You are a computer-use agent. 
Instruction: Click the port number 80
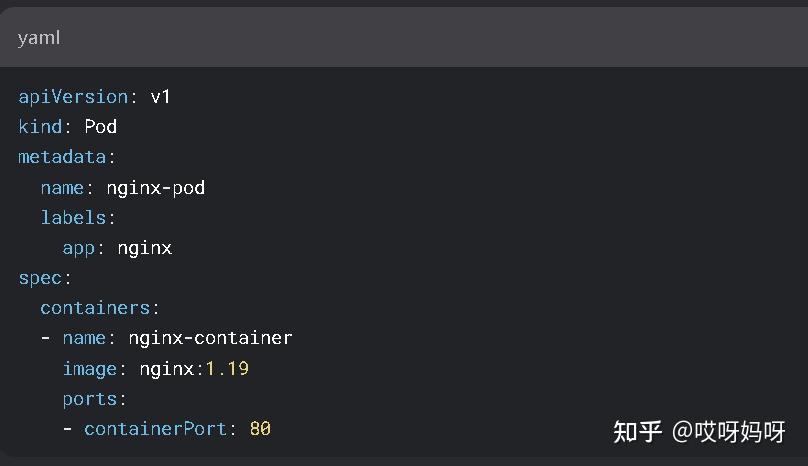click(x=260, y=429)
